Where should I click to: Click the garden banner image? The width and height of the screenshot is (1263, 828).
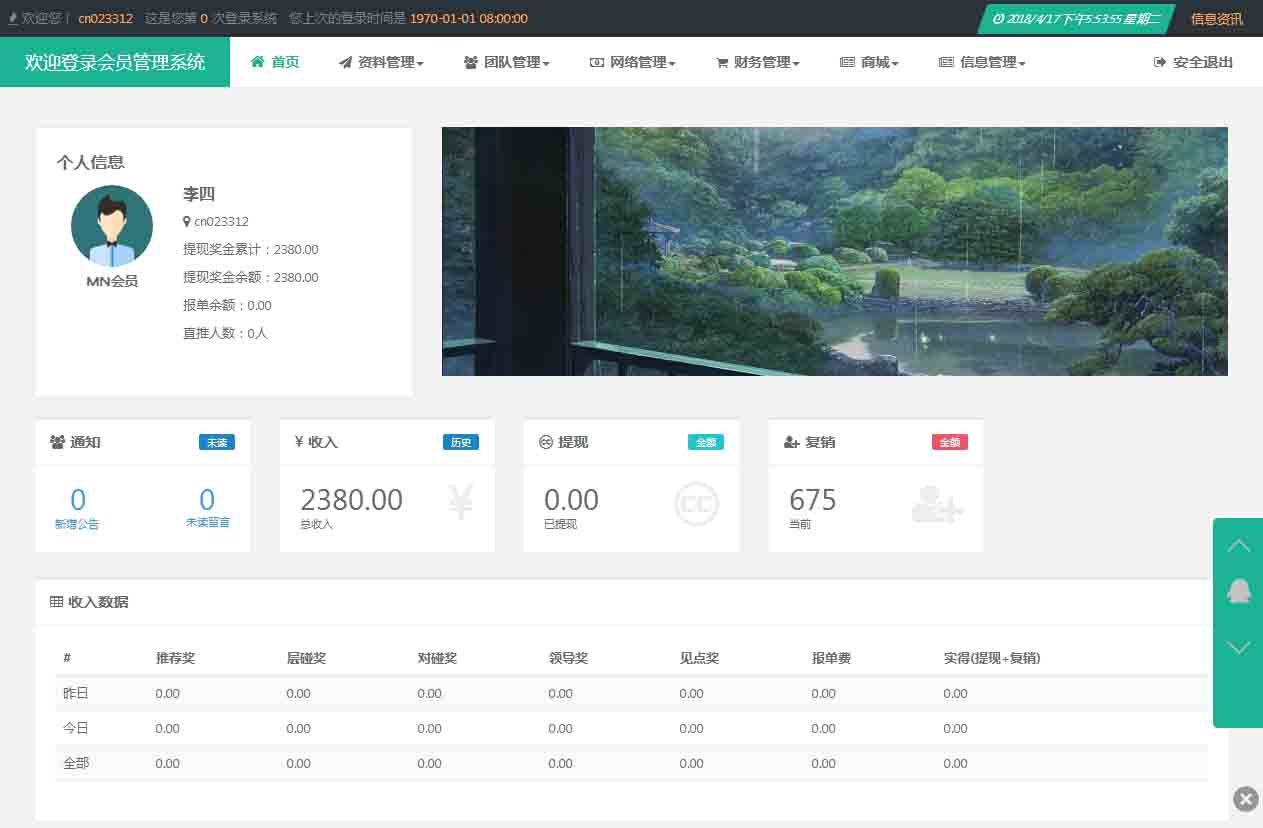pyautogui.click(x=834, y=251)
